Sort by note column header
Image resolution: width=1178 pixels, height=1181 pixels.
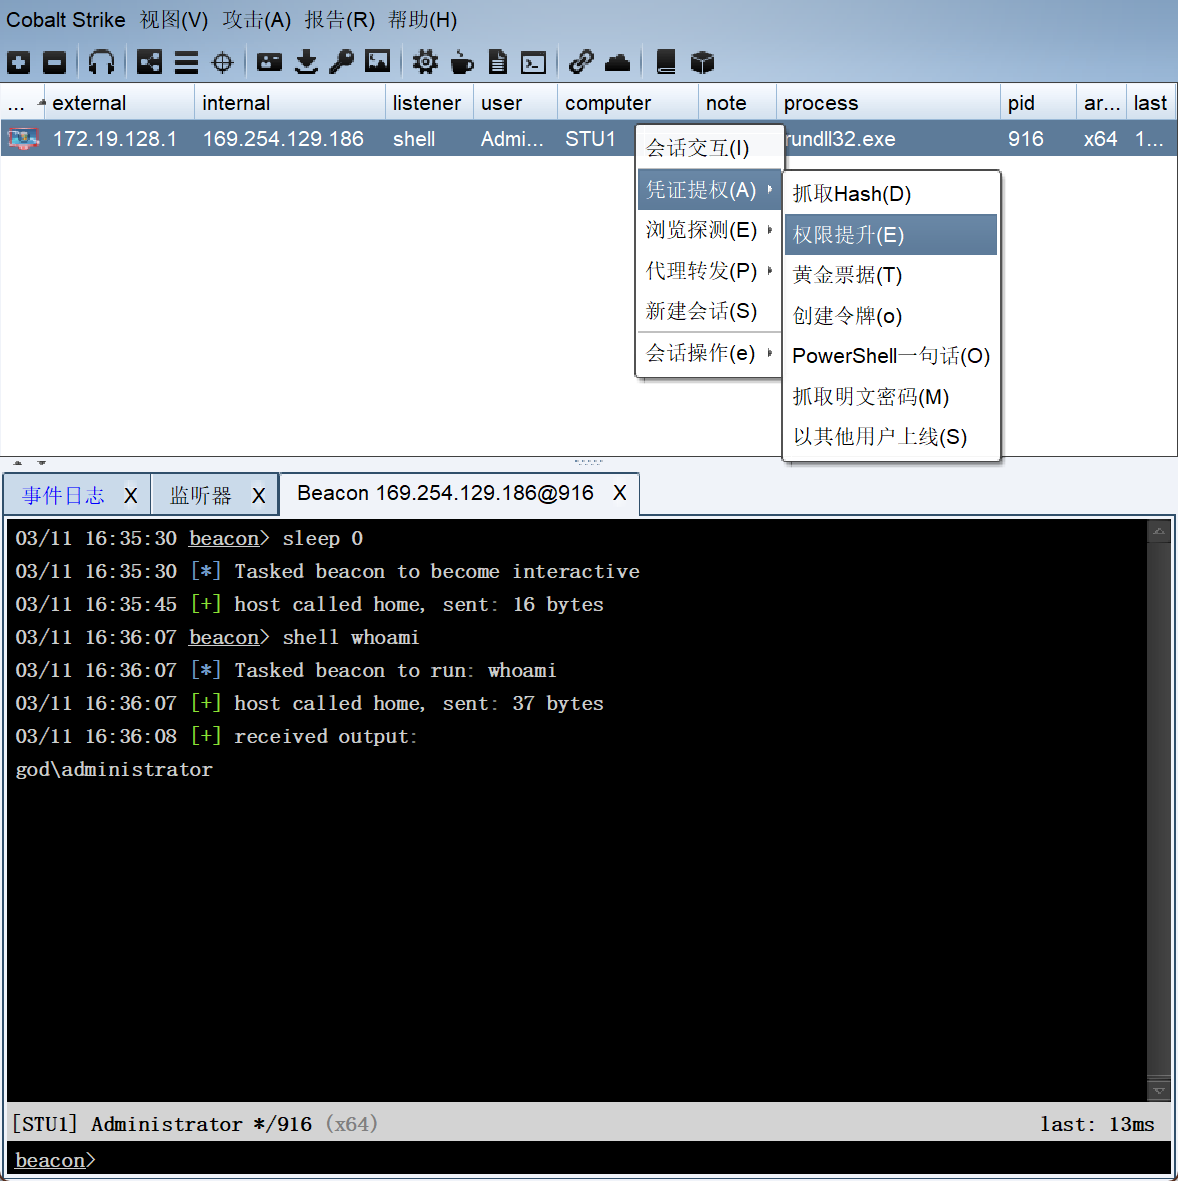pos(737,102)
